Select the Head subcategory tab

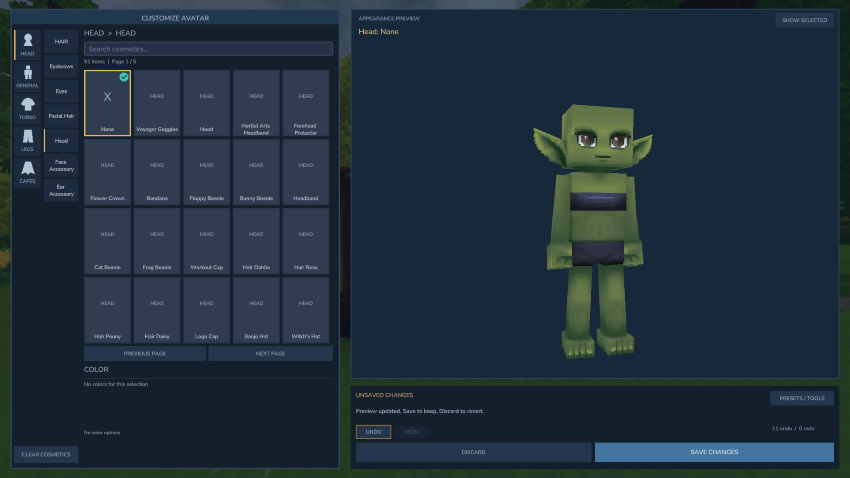pyautogui.click(x=61, y=141)
